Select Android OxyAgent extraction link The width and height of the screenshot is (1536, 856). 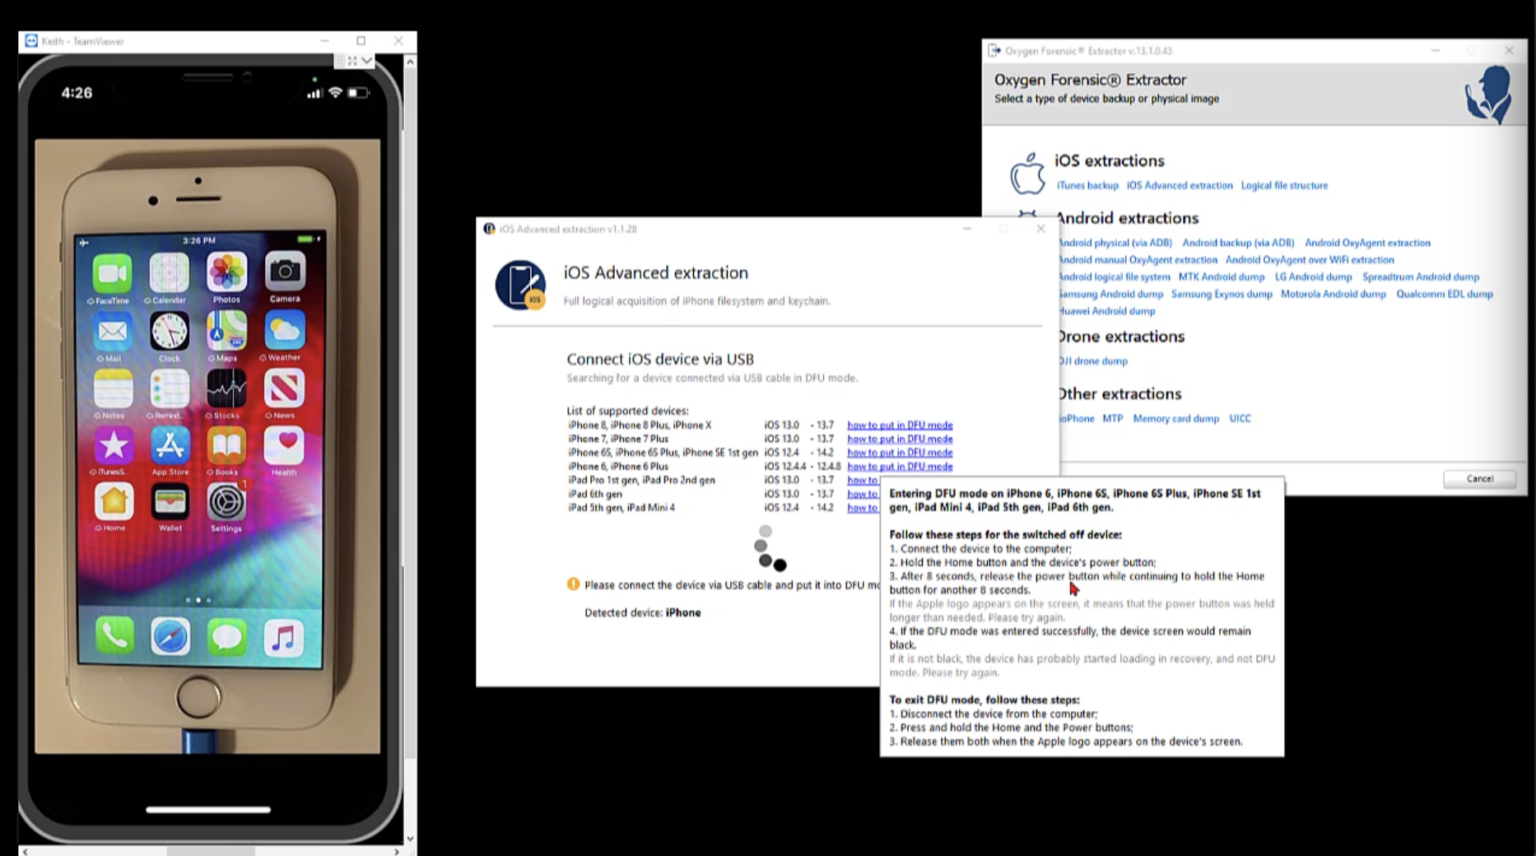click(1368, 243)
